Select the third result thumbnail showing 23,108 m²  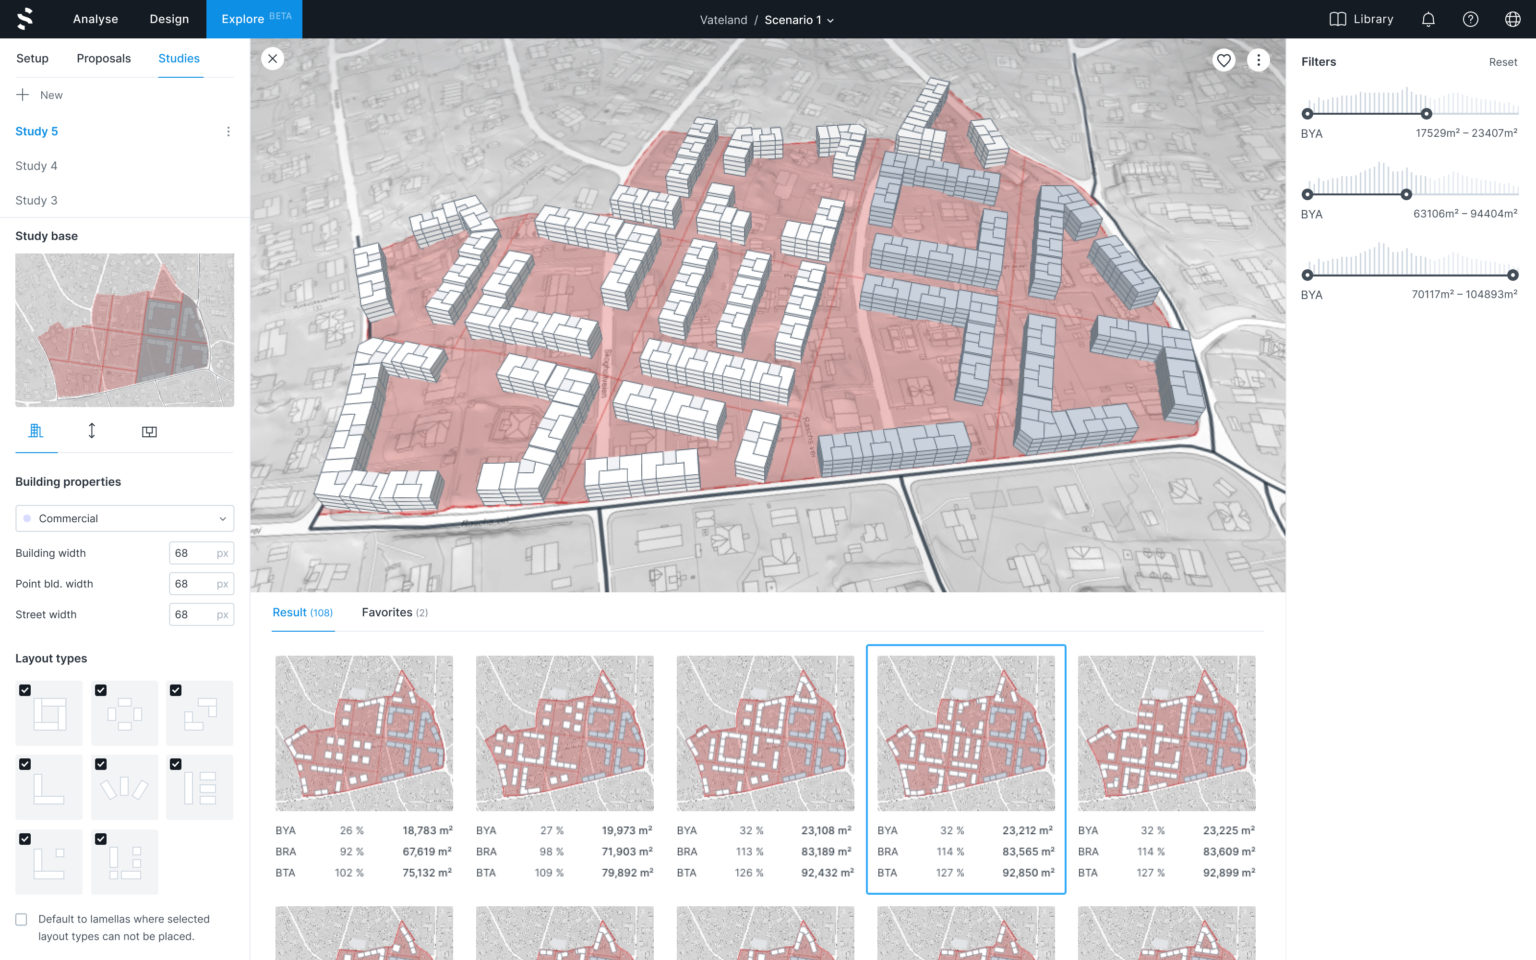click(x=765, y=732)
